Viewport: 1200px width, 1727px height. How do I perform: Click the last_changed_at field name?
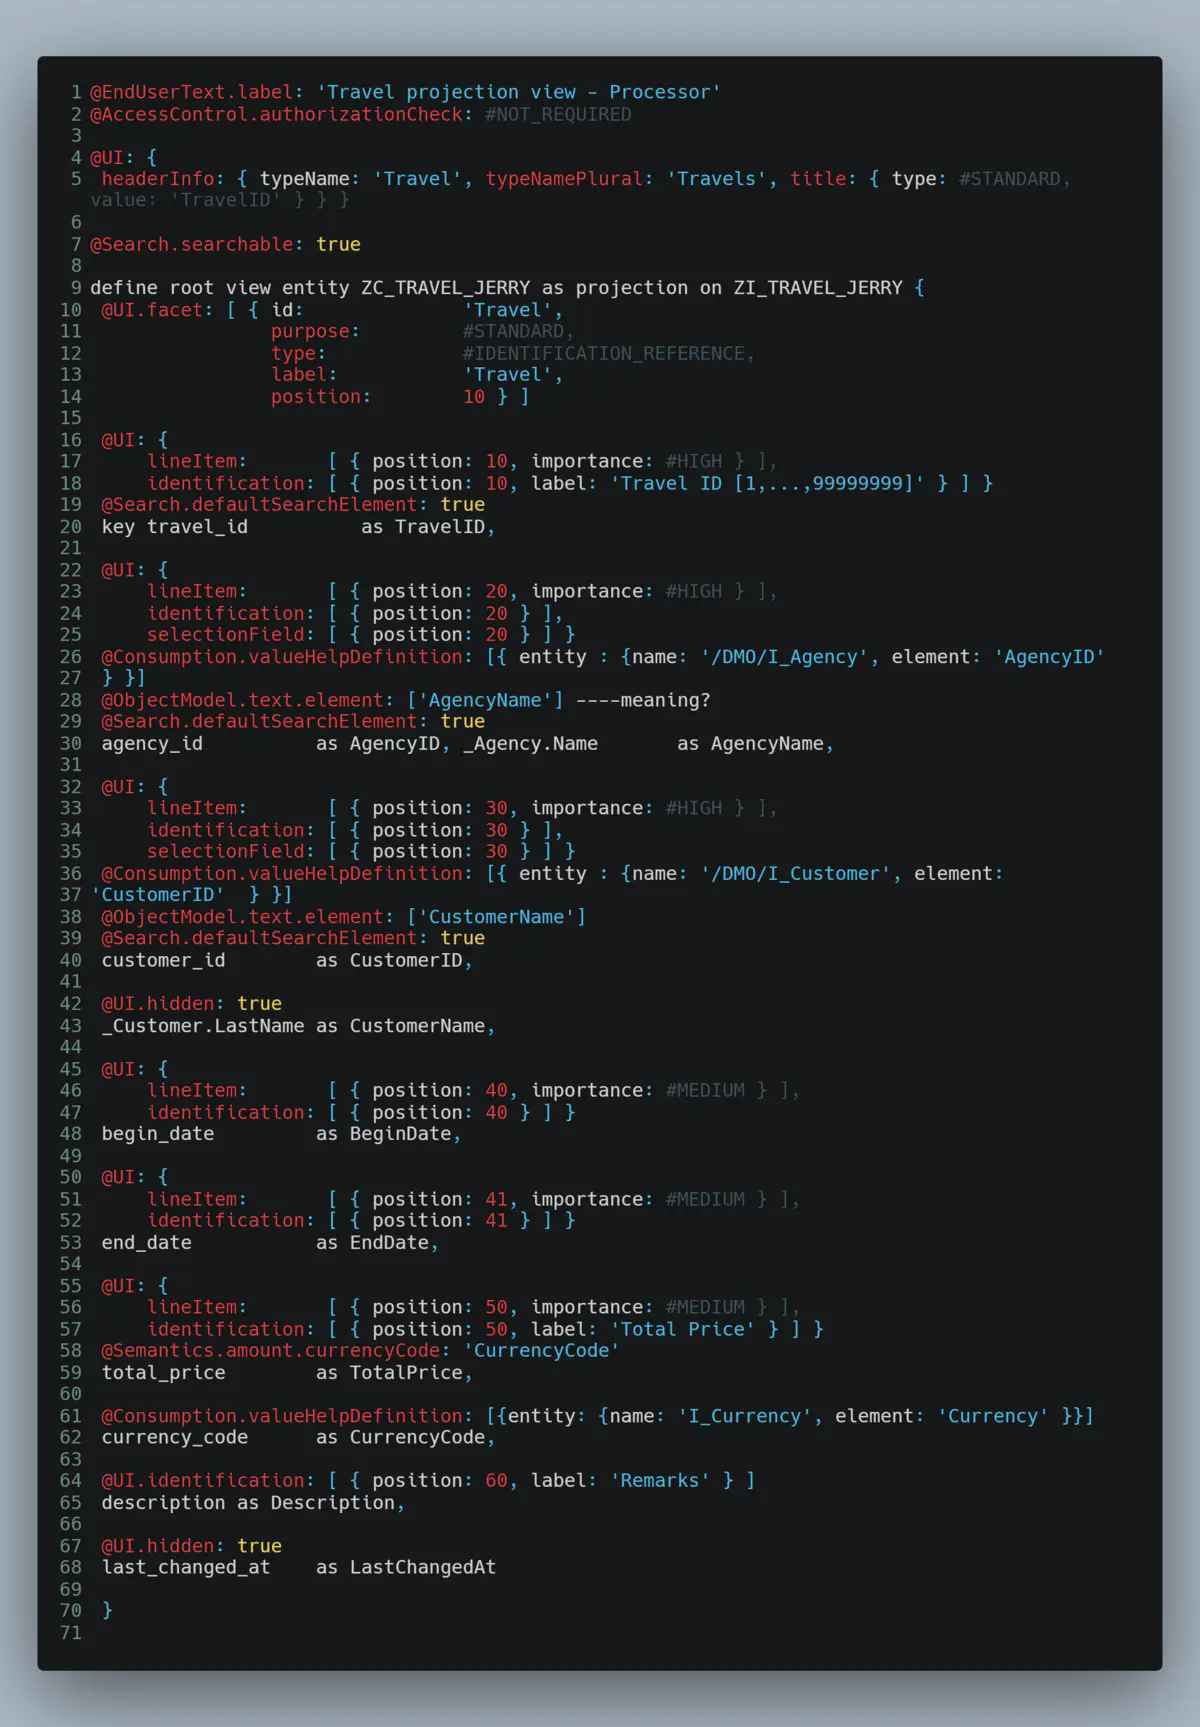pyautogui.click(x=186, y=1568)
